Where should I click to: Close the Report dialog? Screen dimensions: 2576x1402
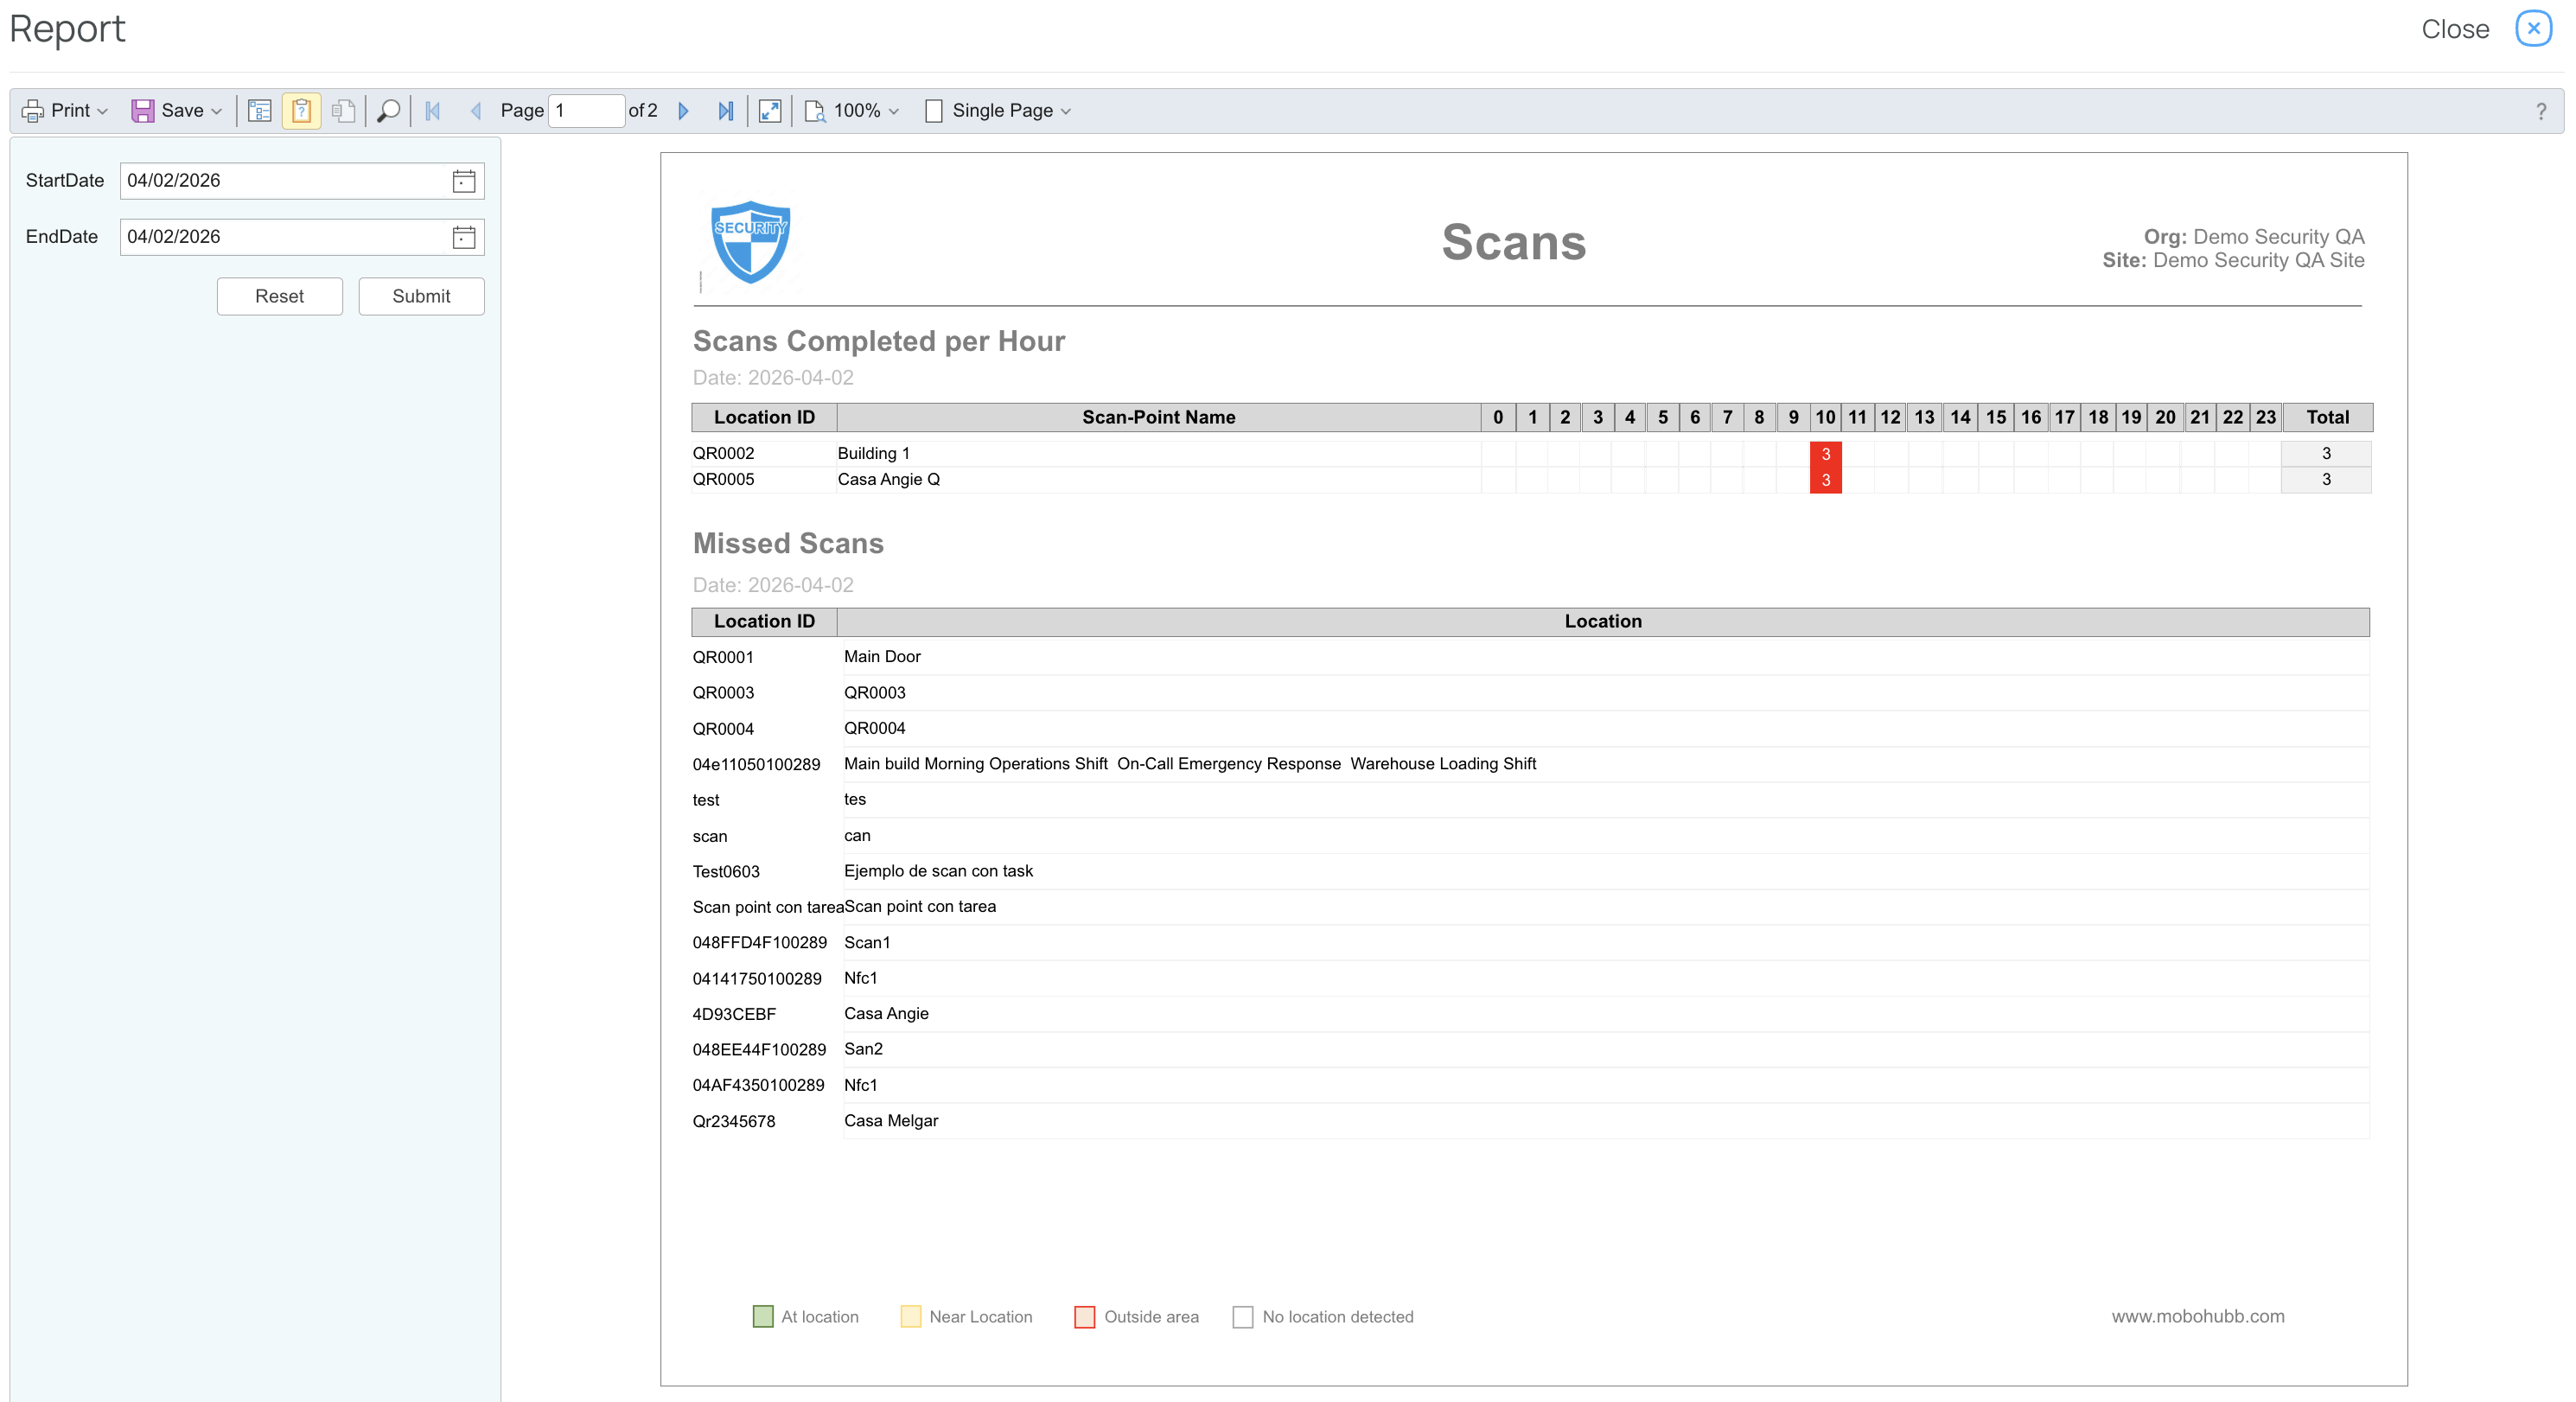tap(2532, 29)
